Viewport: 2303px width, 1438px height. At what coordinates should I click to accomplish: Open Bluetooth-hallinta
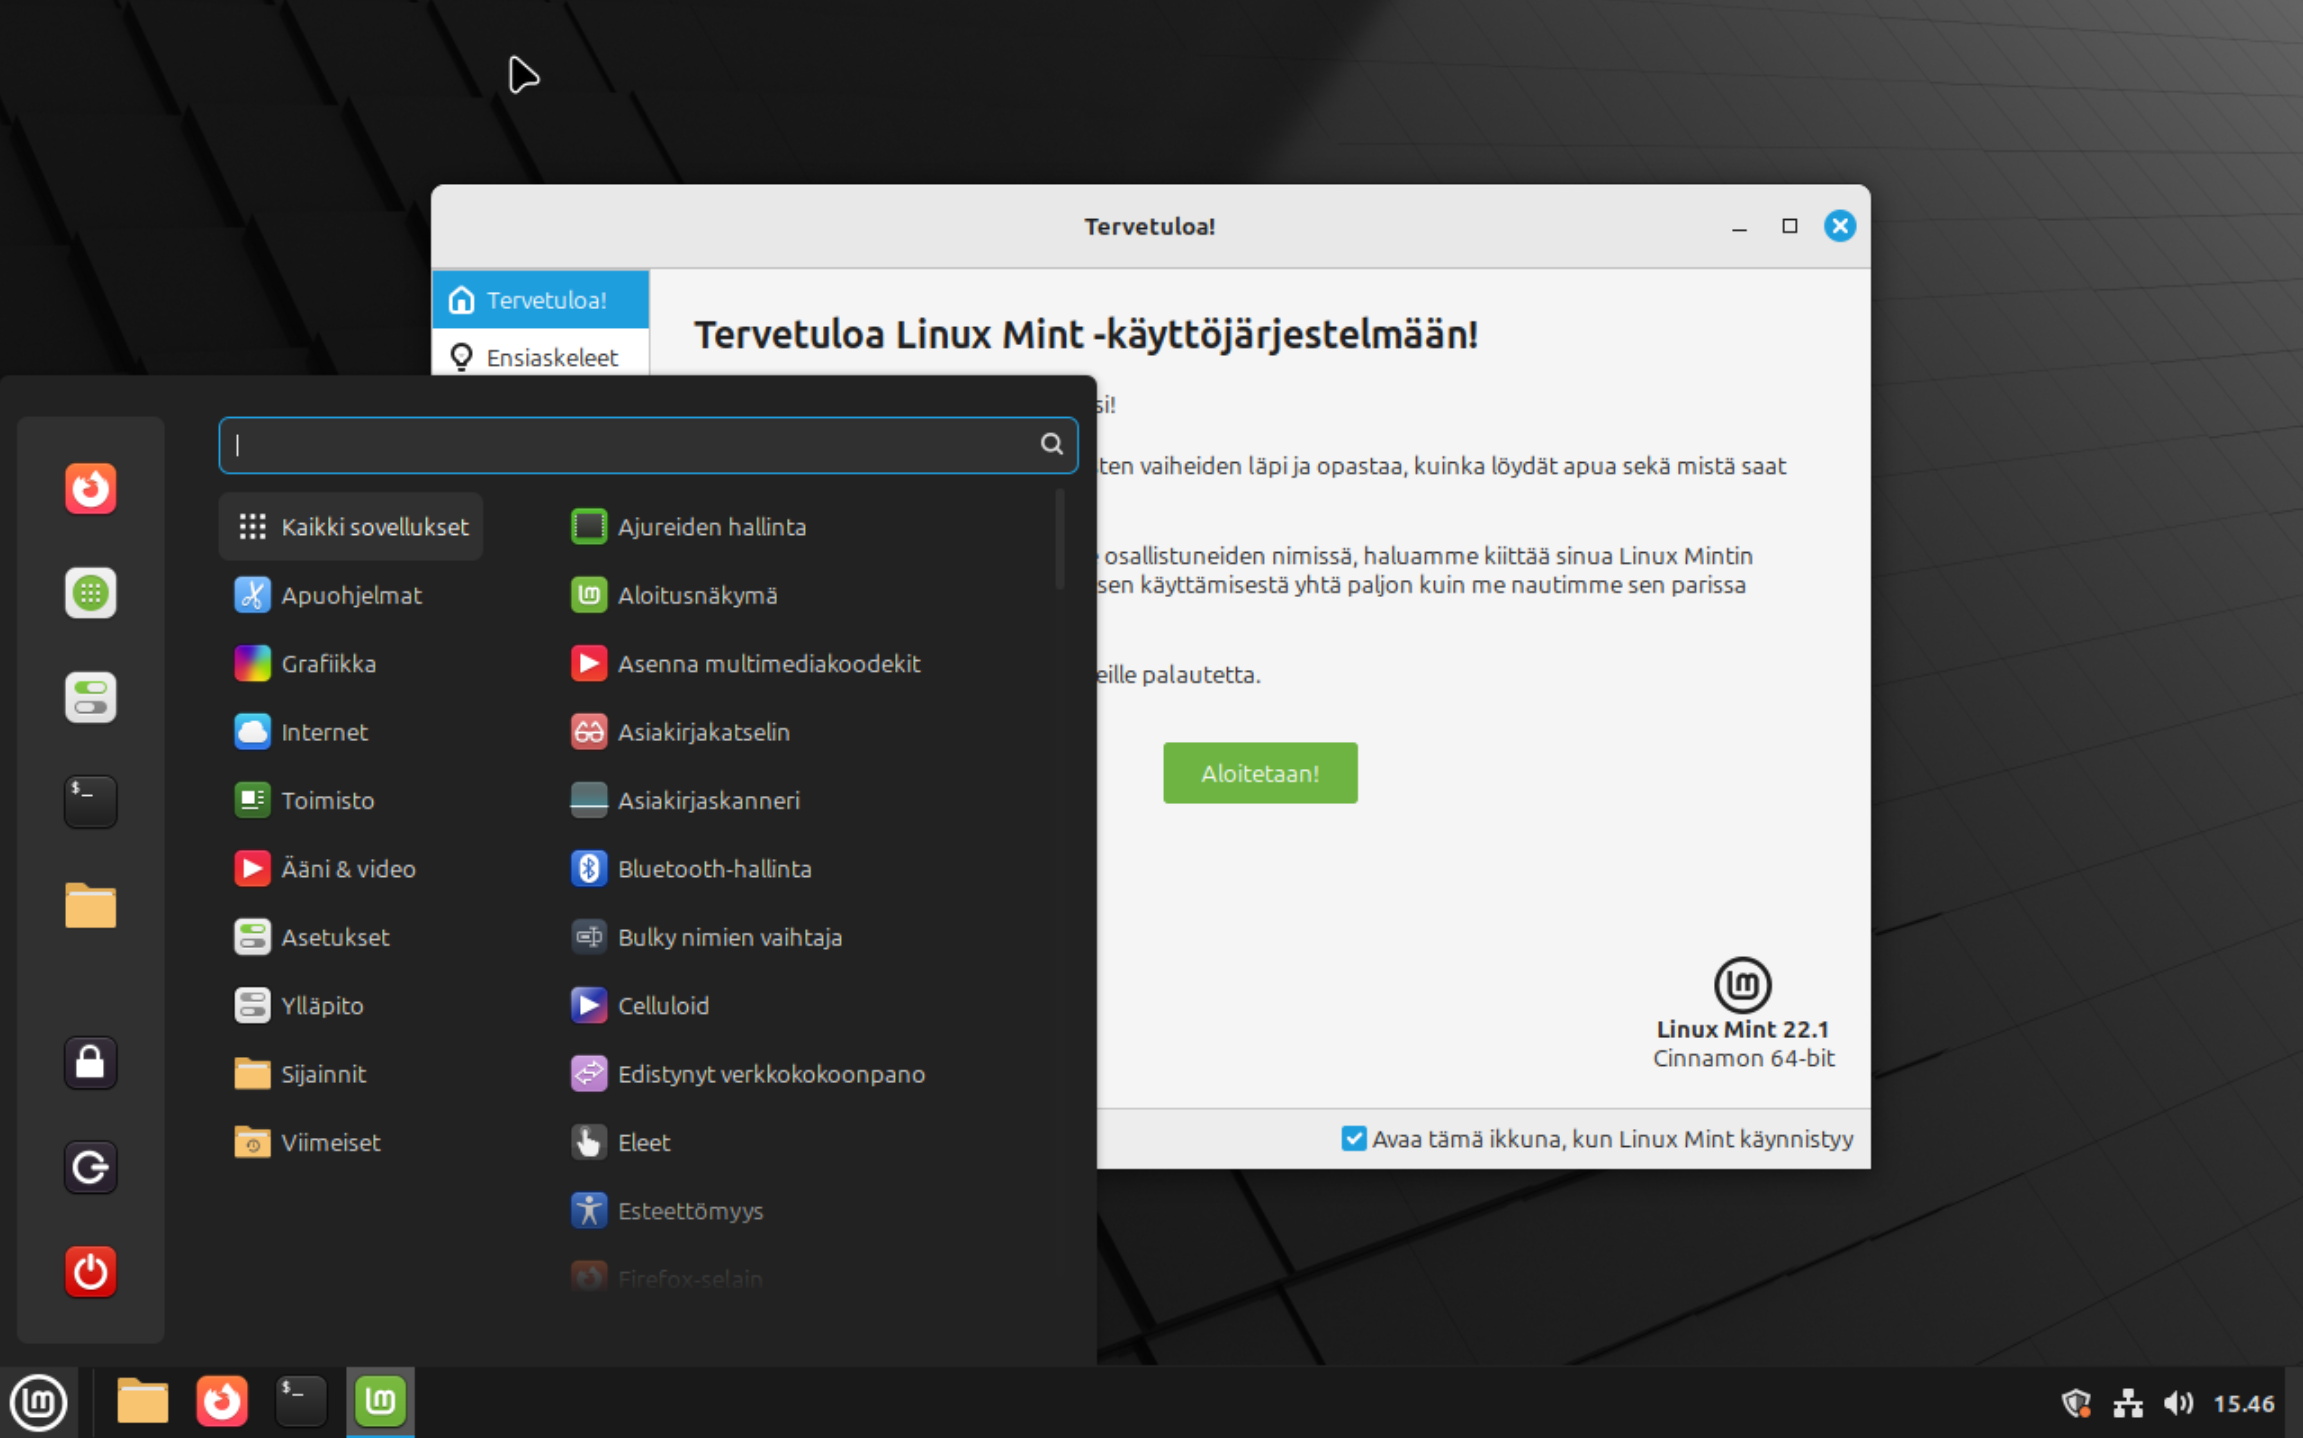(805, 869)
